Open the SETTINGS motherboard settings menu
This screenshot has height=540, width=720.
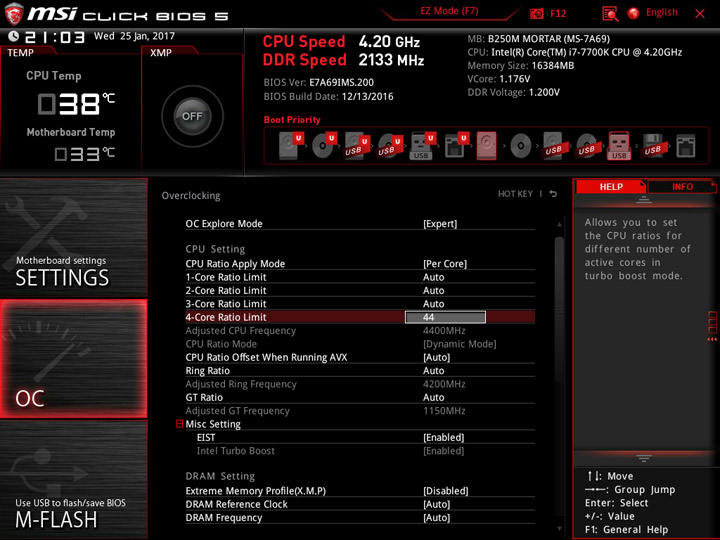(73, 238)
